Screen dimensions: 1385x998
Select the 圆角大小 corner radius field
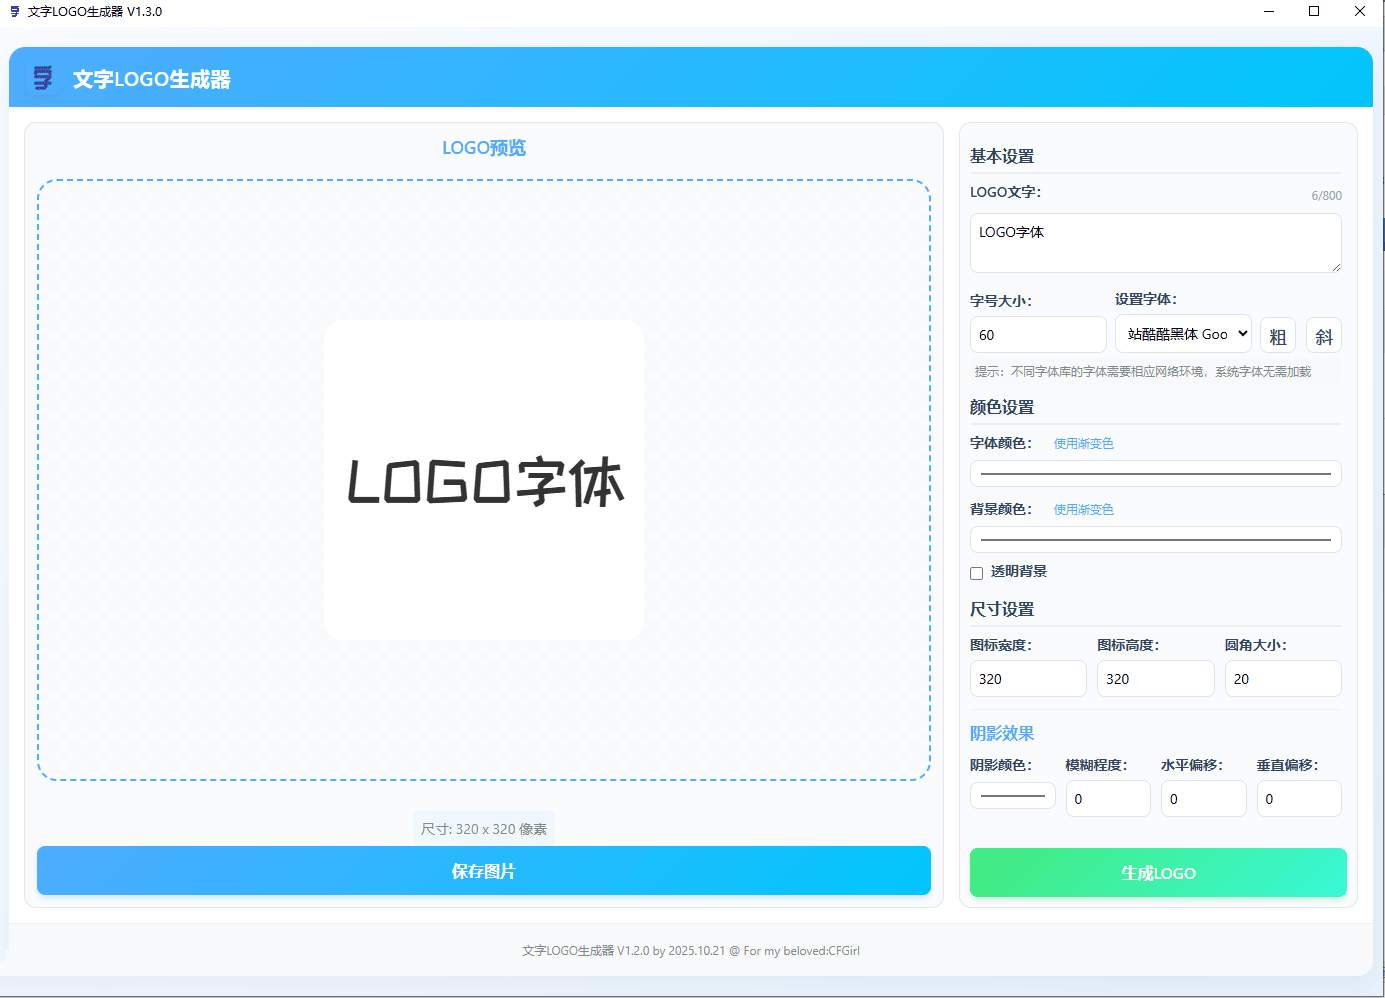[1283, 678]
